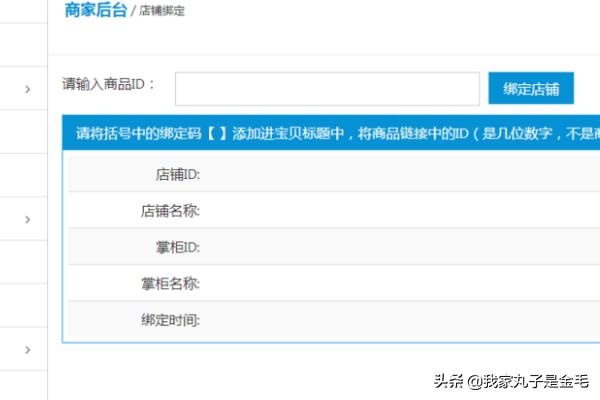The image size is (600, 400).
Task: Expand the topmost sidebar chevron arrow
Action: (x=27, y=90)
